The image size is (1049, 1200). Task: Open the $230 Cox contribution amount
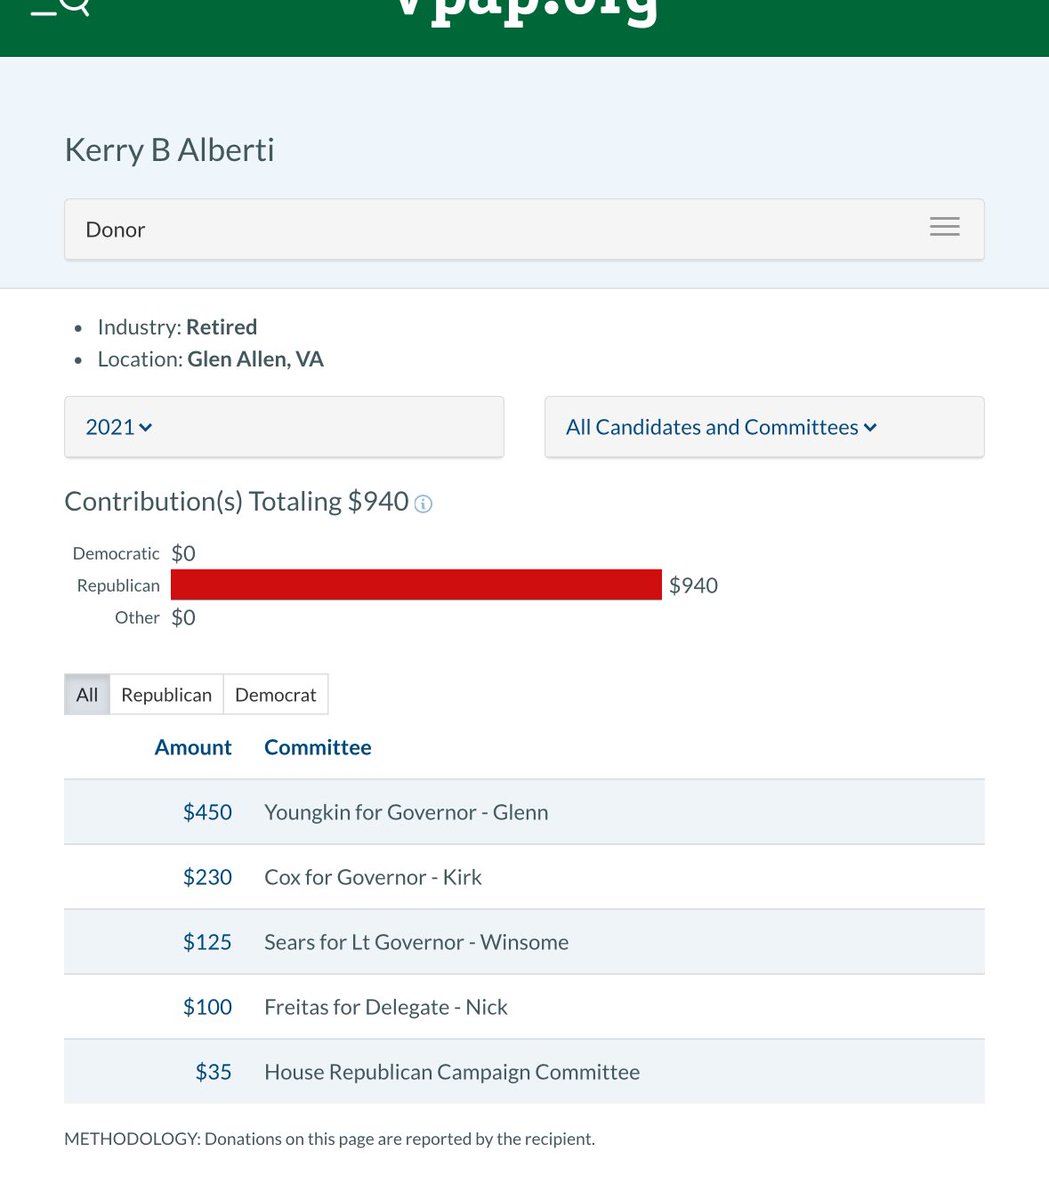click(x=207, y=877)
